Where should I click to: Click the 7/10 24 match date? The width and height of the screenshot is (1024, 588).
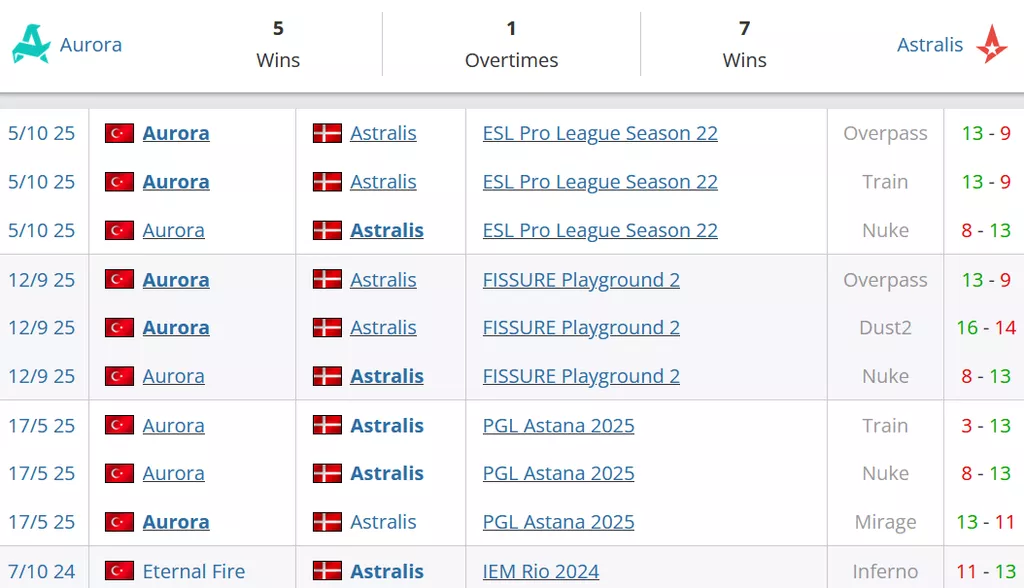pos(42,571)
